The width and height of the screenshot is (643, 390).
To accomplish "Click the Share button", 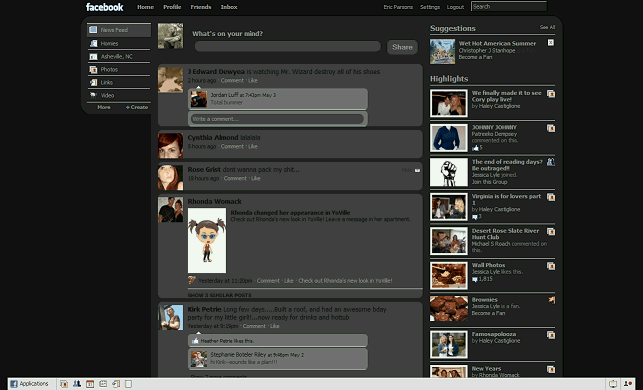I will click(402, 47).
